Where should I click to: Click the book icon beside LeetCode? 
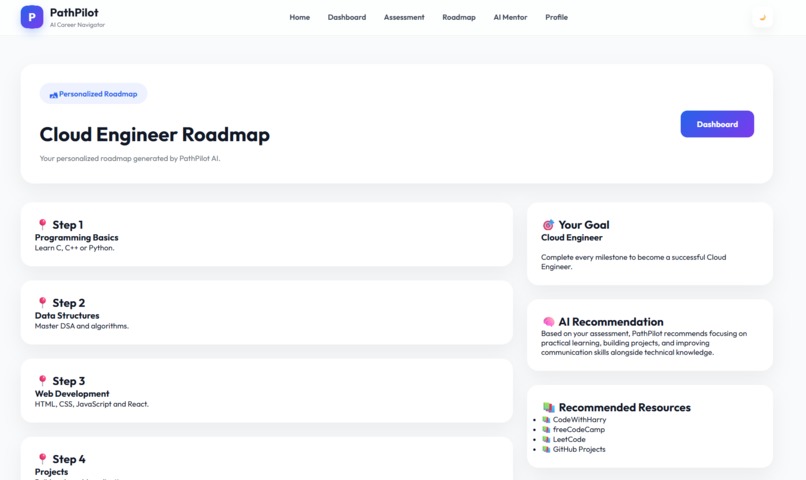(x=546, y=439)
